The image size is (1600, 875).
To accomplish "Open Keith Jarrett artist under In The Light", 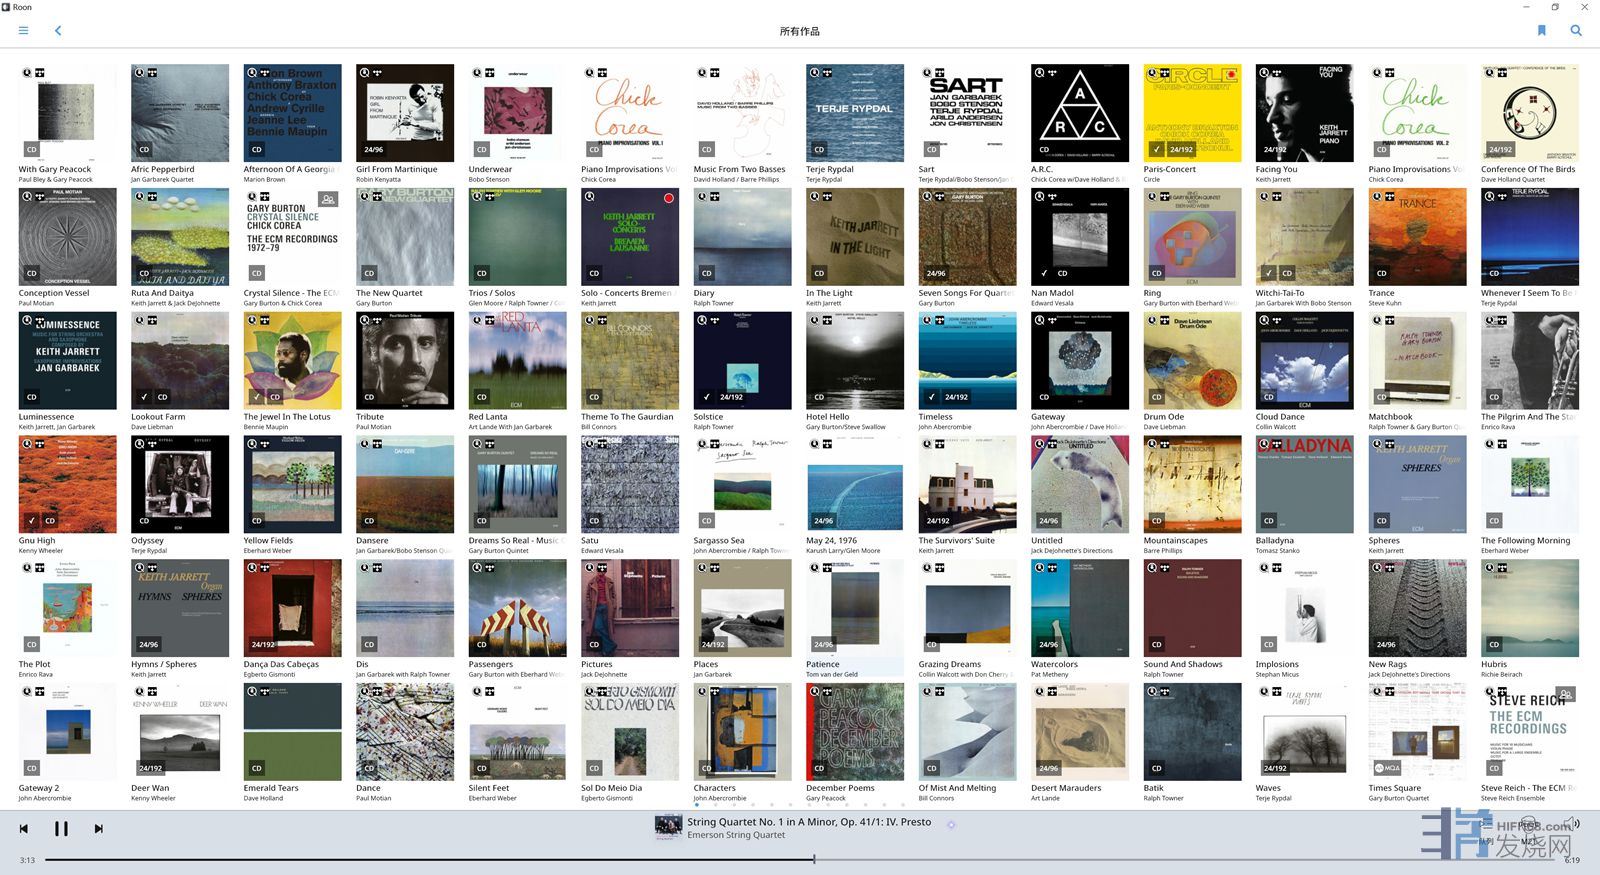I will [x=824, y=303].
